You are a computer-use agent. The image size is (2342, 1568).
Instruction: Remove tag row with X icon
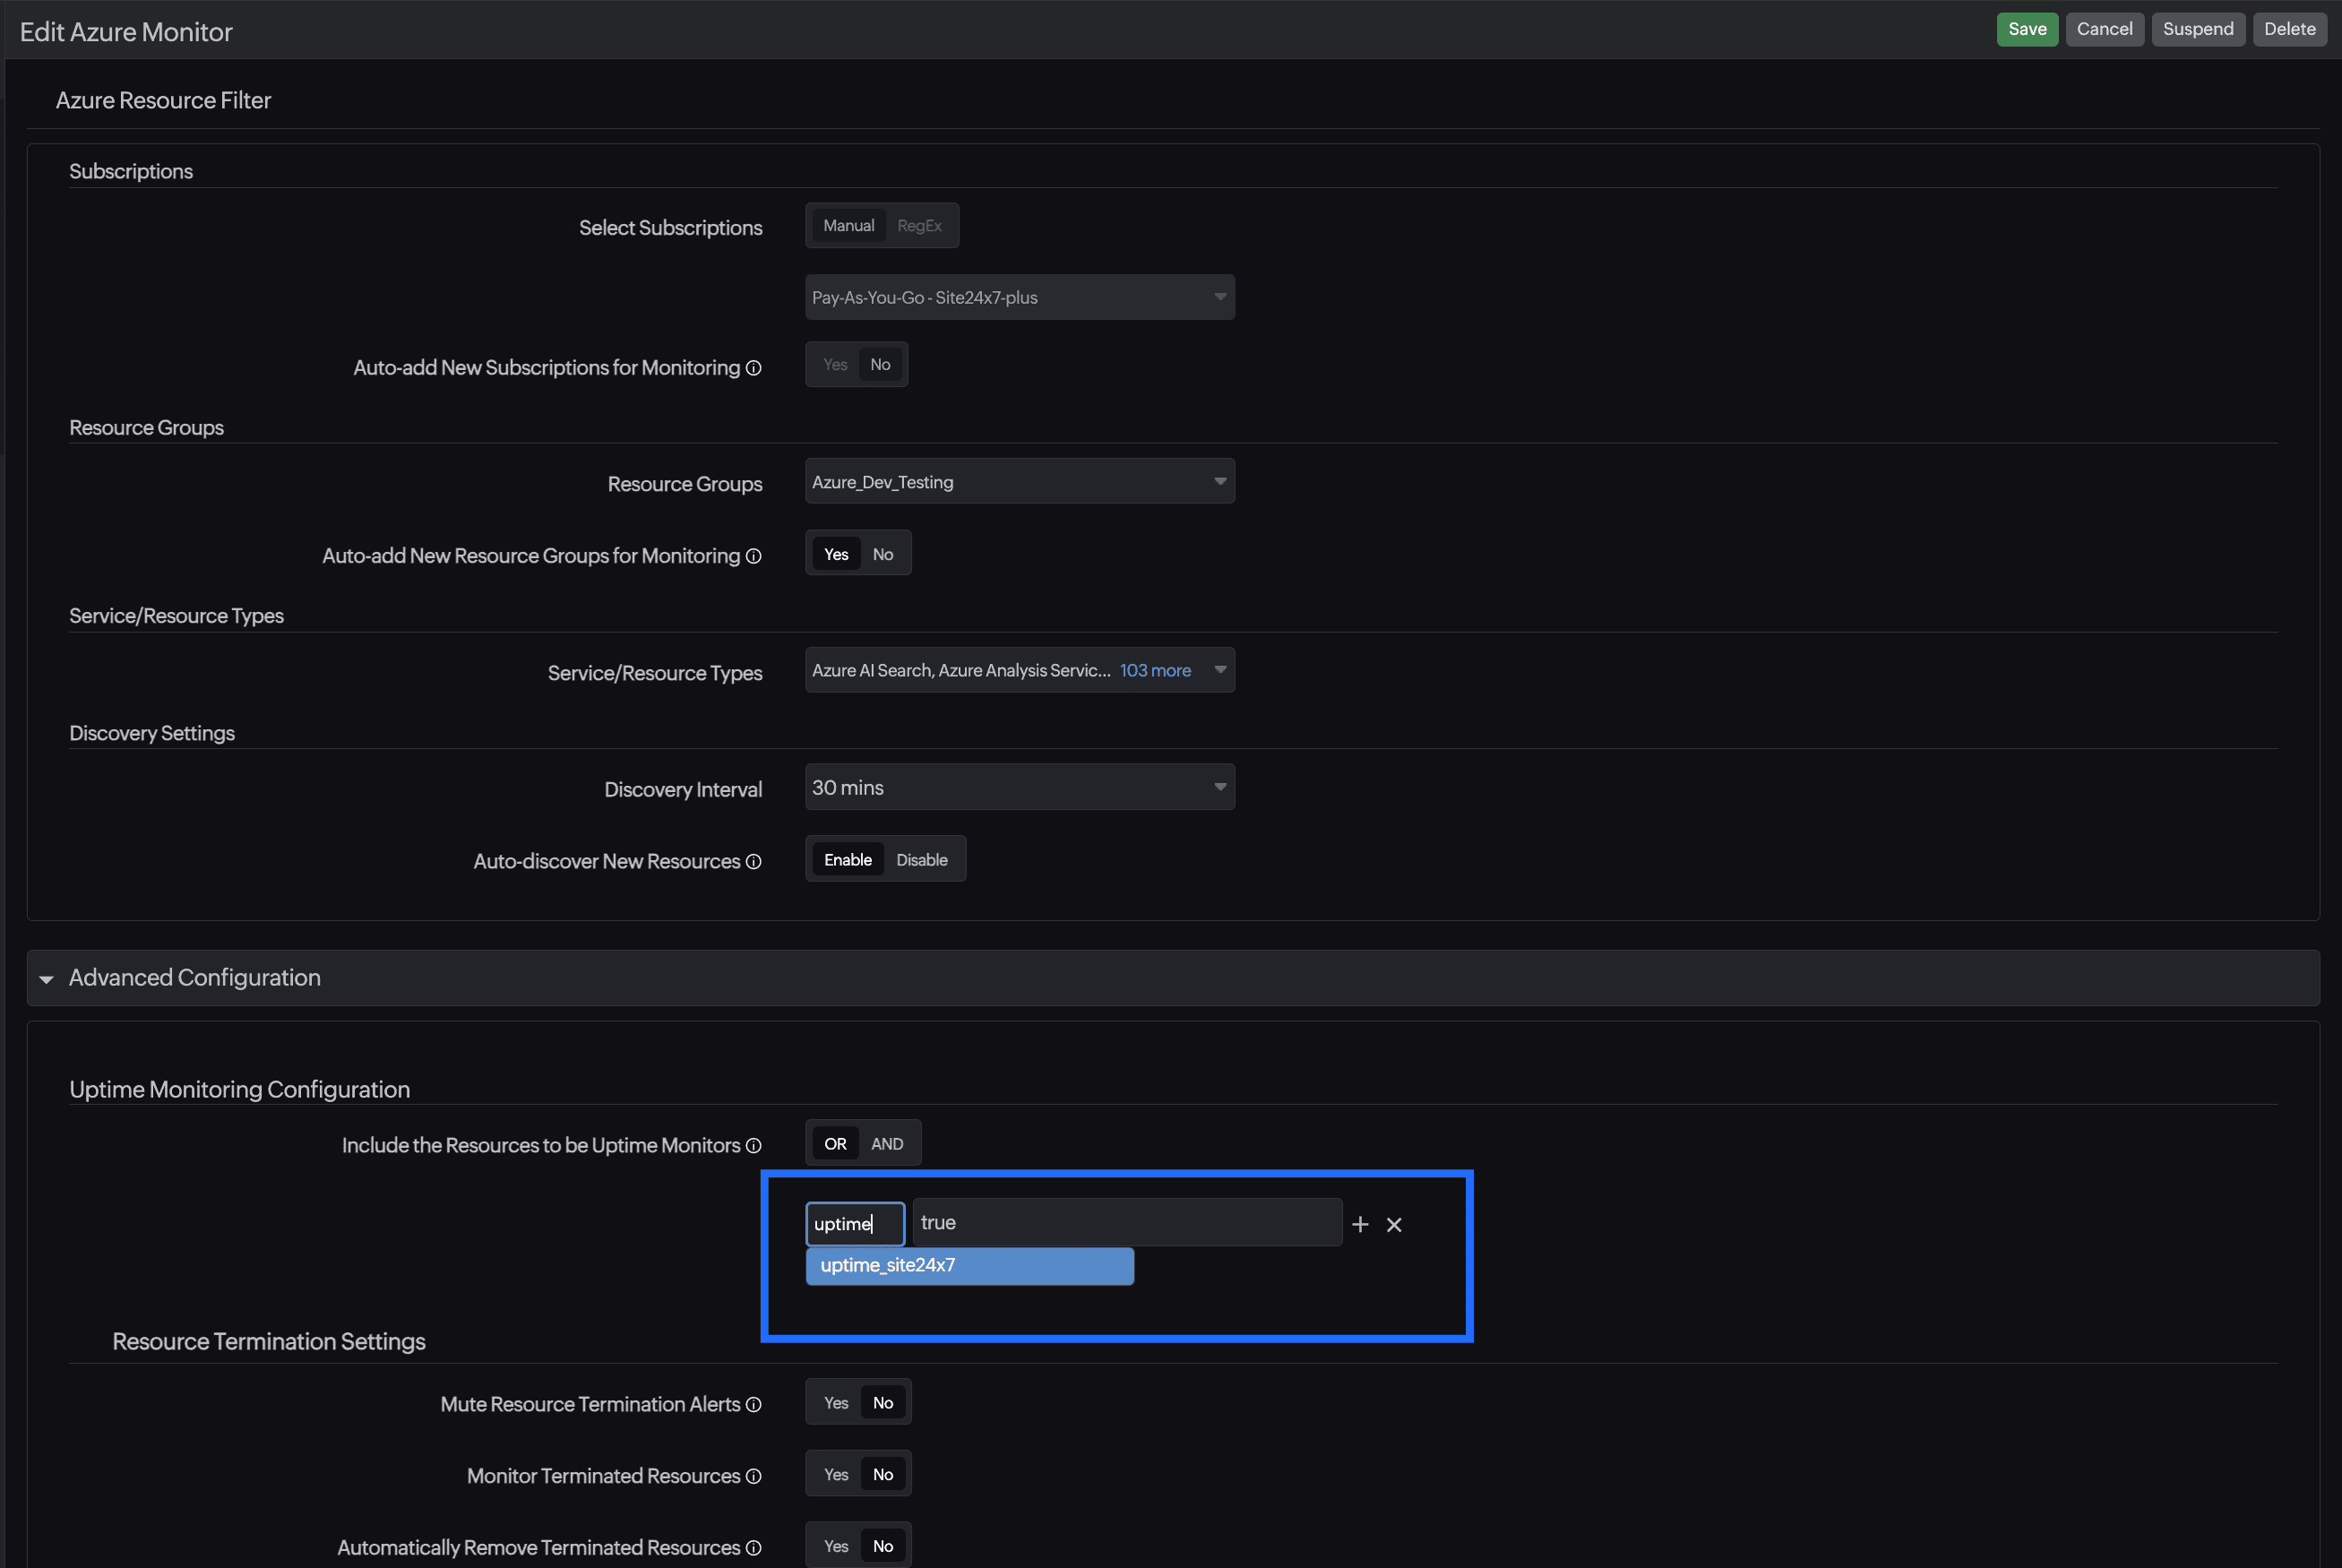click(1394, 1224)
